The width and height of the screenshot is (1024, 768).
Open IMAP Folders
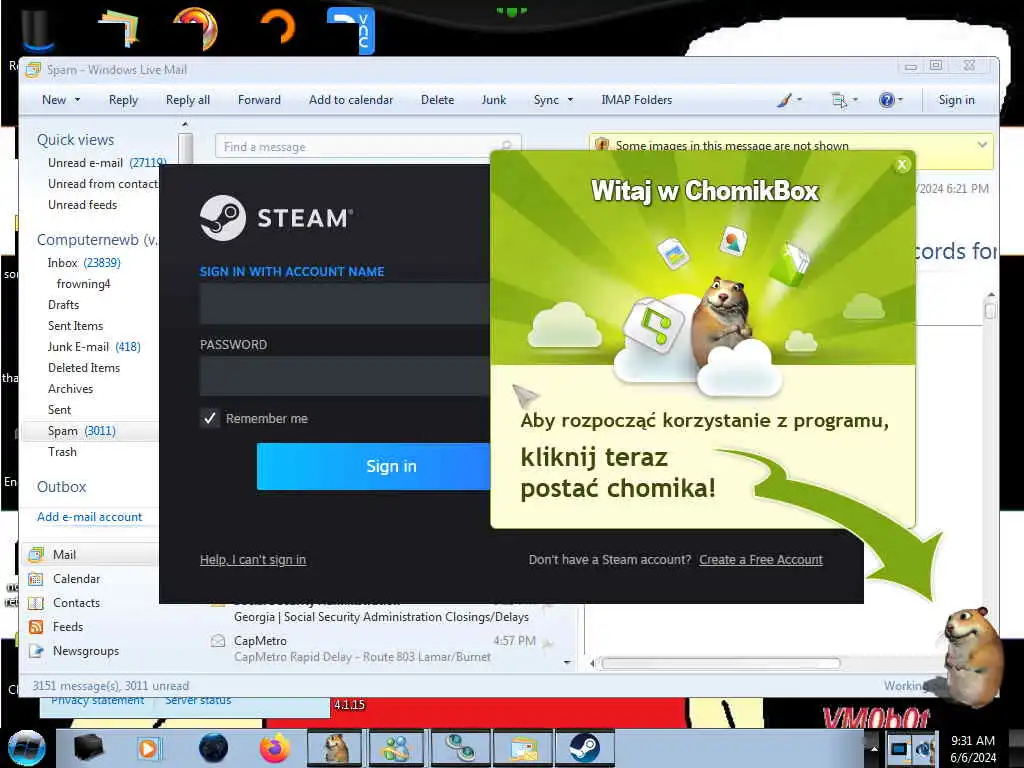pos(637,100)
